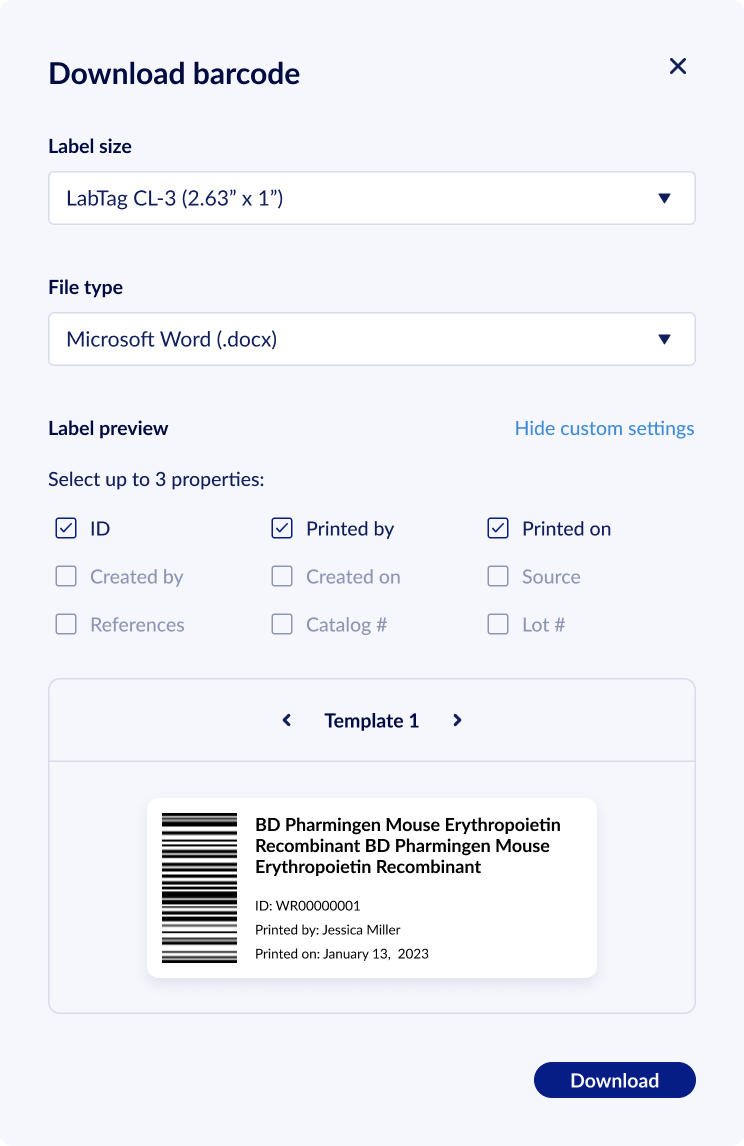Screen dimensions: 744x1146
Task: Uncheck the Printed on checkbox
Action: point(498,528)
